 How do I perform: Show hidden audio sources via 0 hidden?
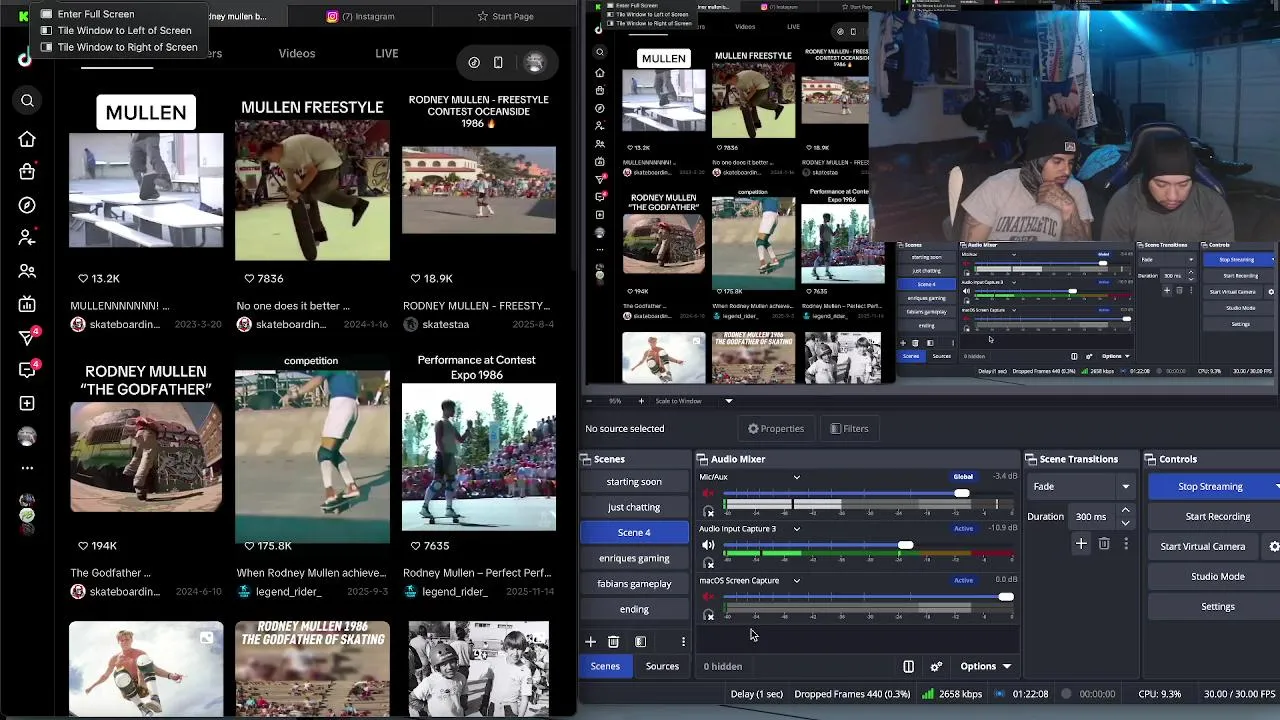(x=722, y=666)
